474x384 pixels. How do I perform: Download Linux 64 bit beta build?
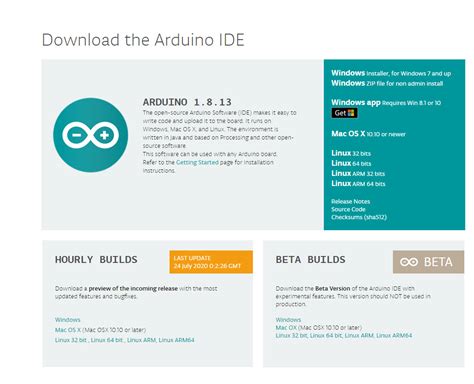(x=326, y=335)
